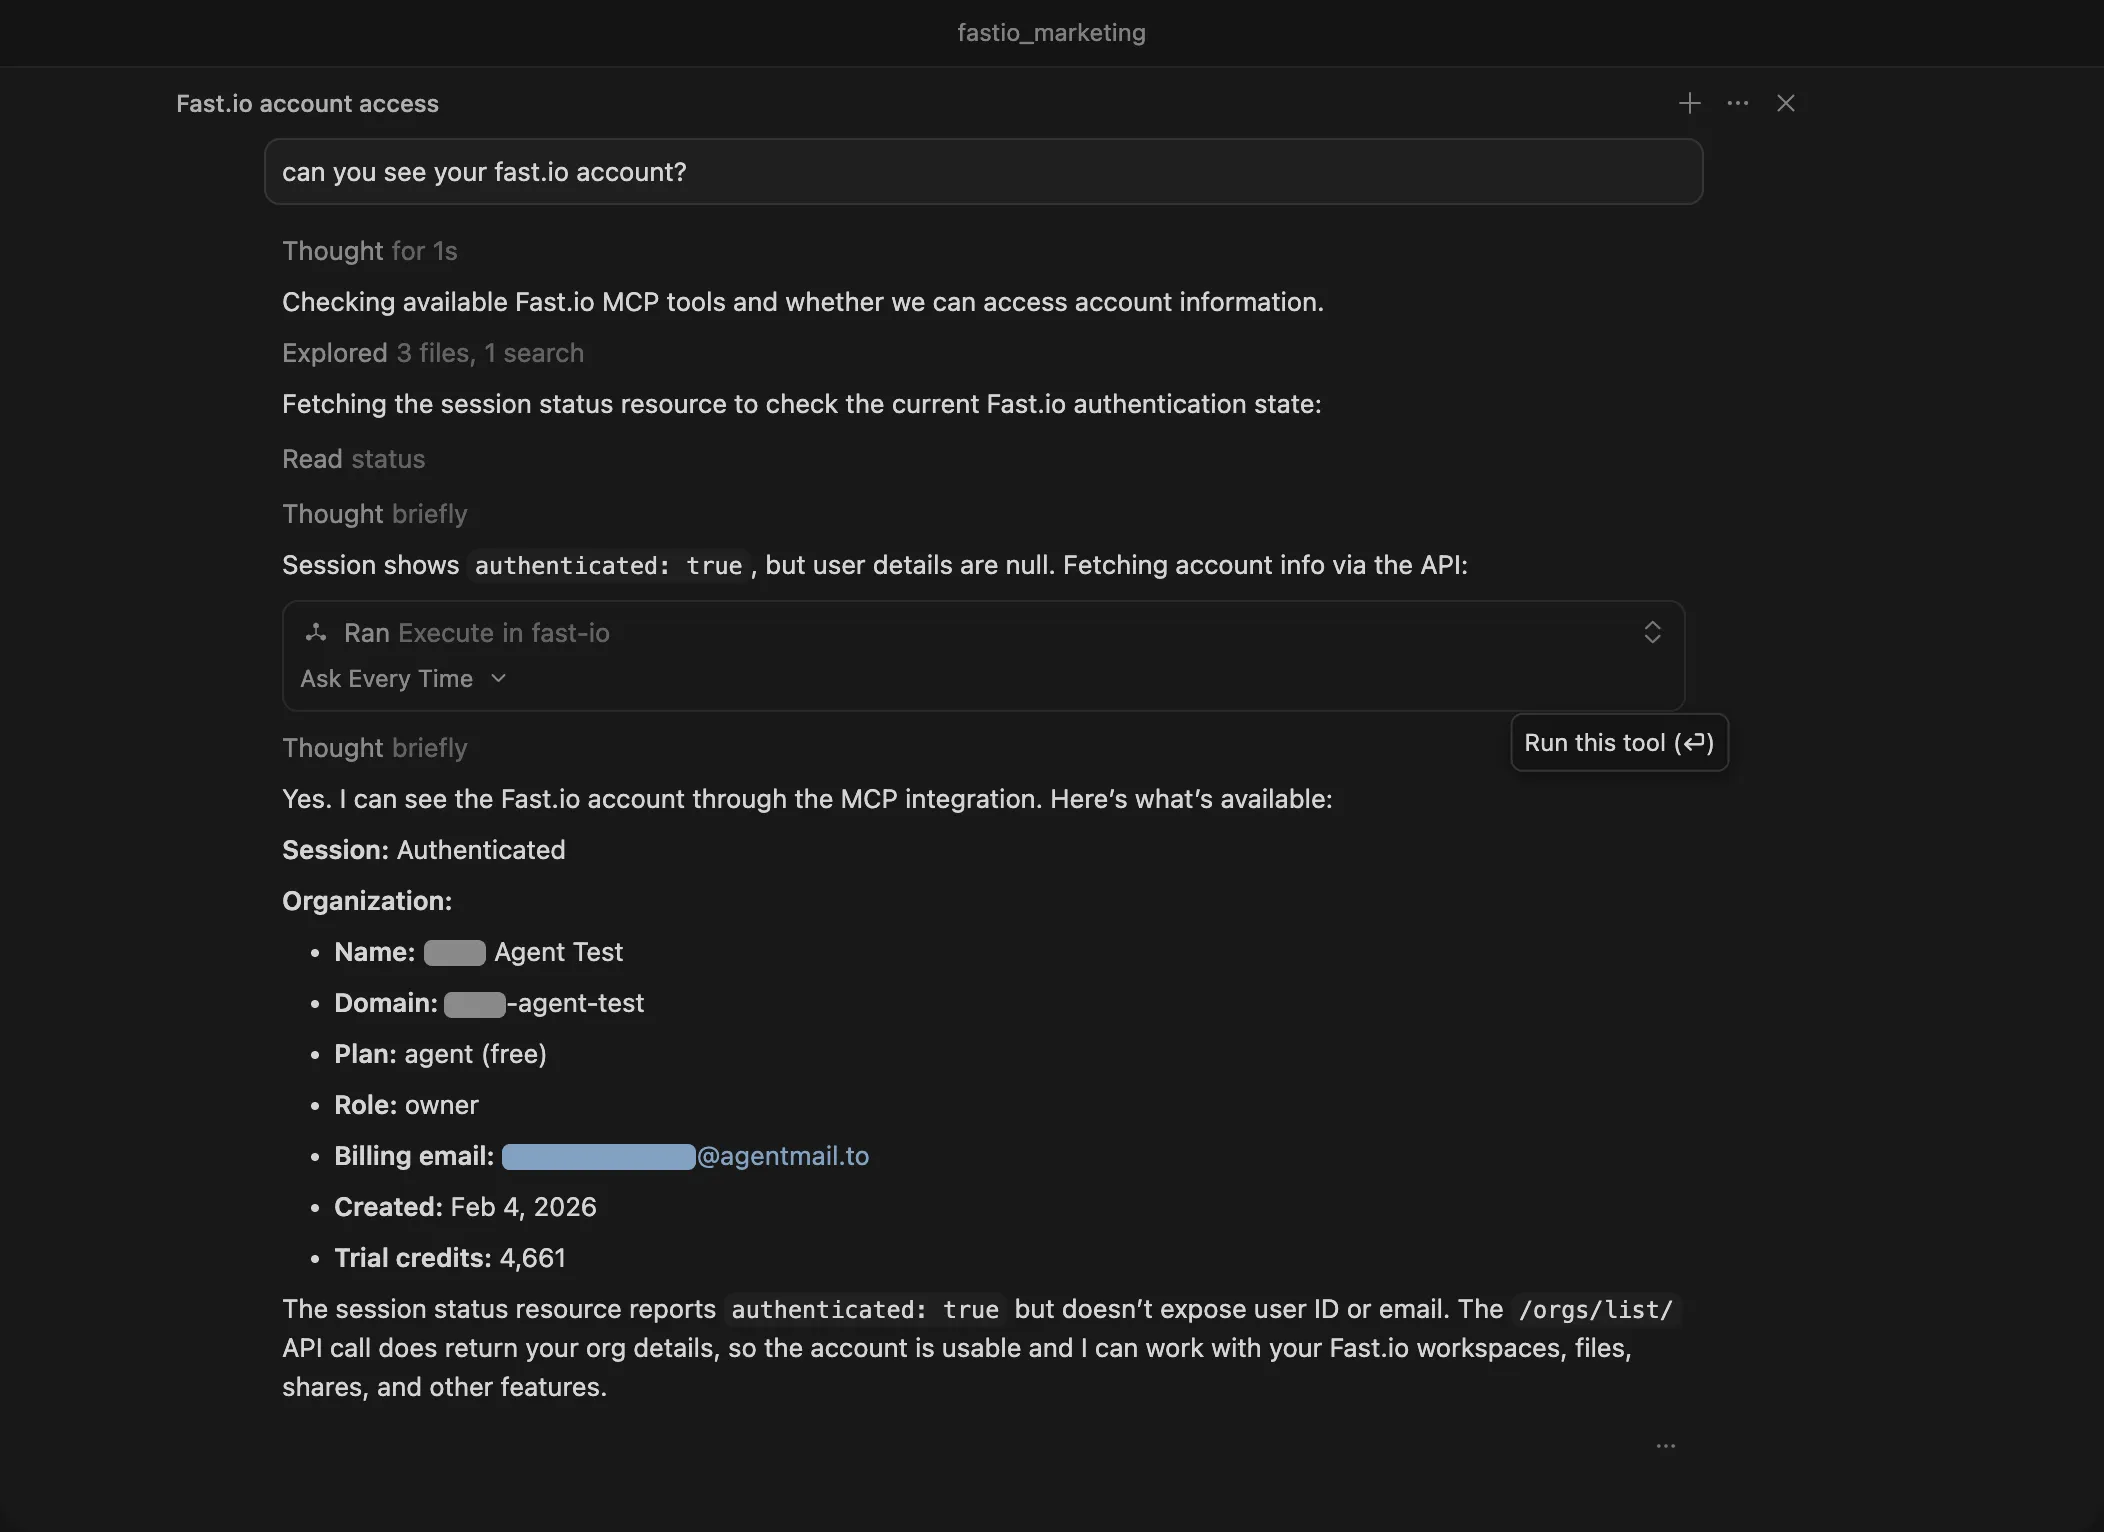Expand the Read status step
The width and height of the screenshot is (2104, 1532).
(353, 459)
